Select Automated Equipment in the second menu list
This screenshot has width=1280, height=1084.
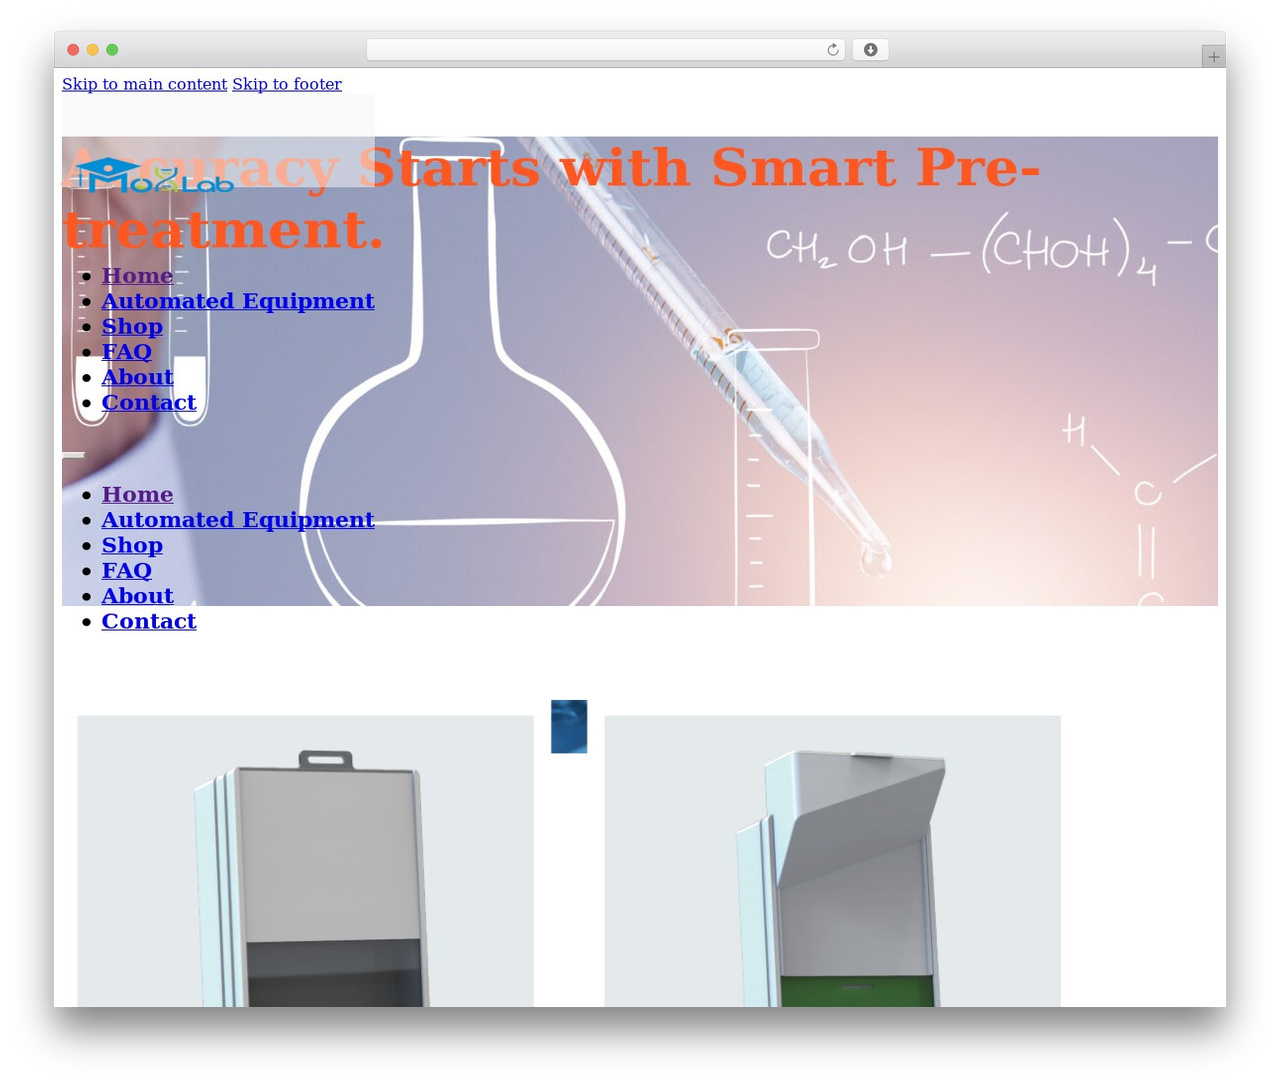click(x=238, y=520)
